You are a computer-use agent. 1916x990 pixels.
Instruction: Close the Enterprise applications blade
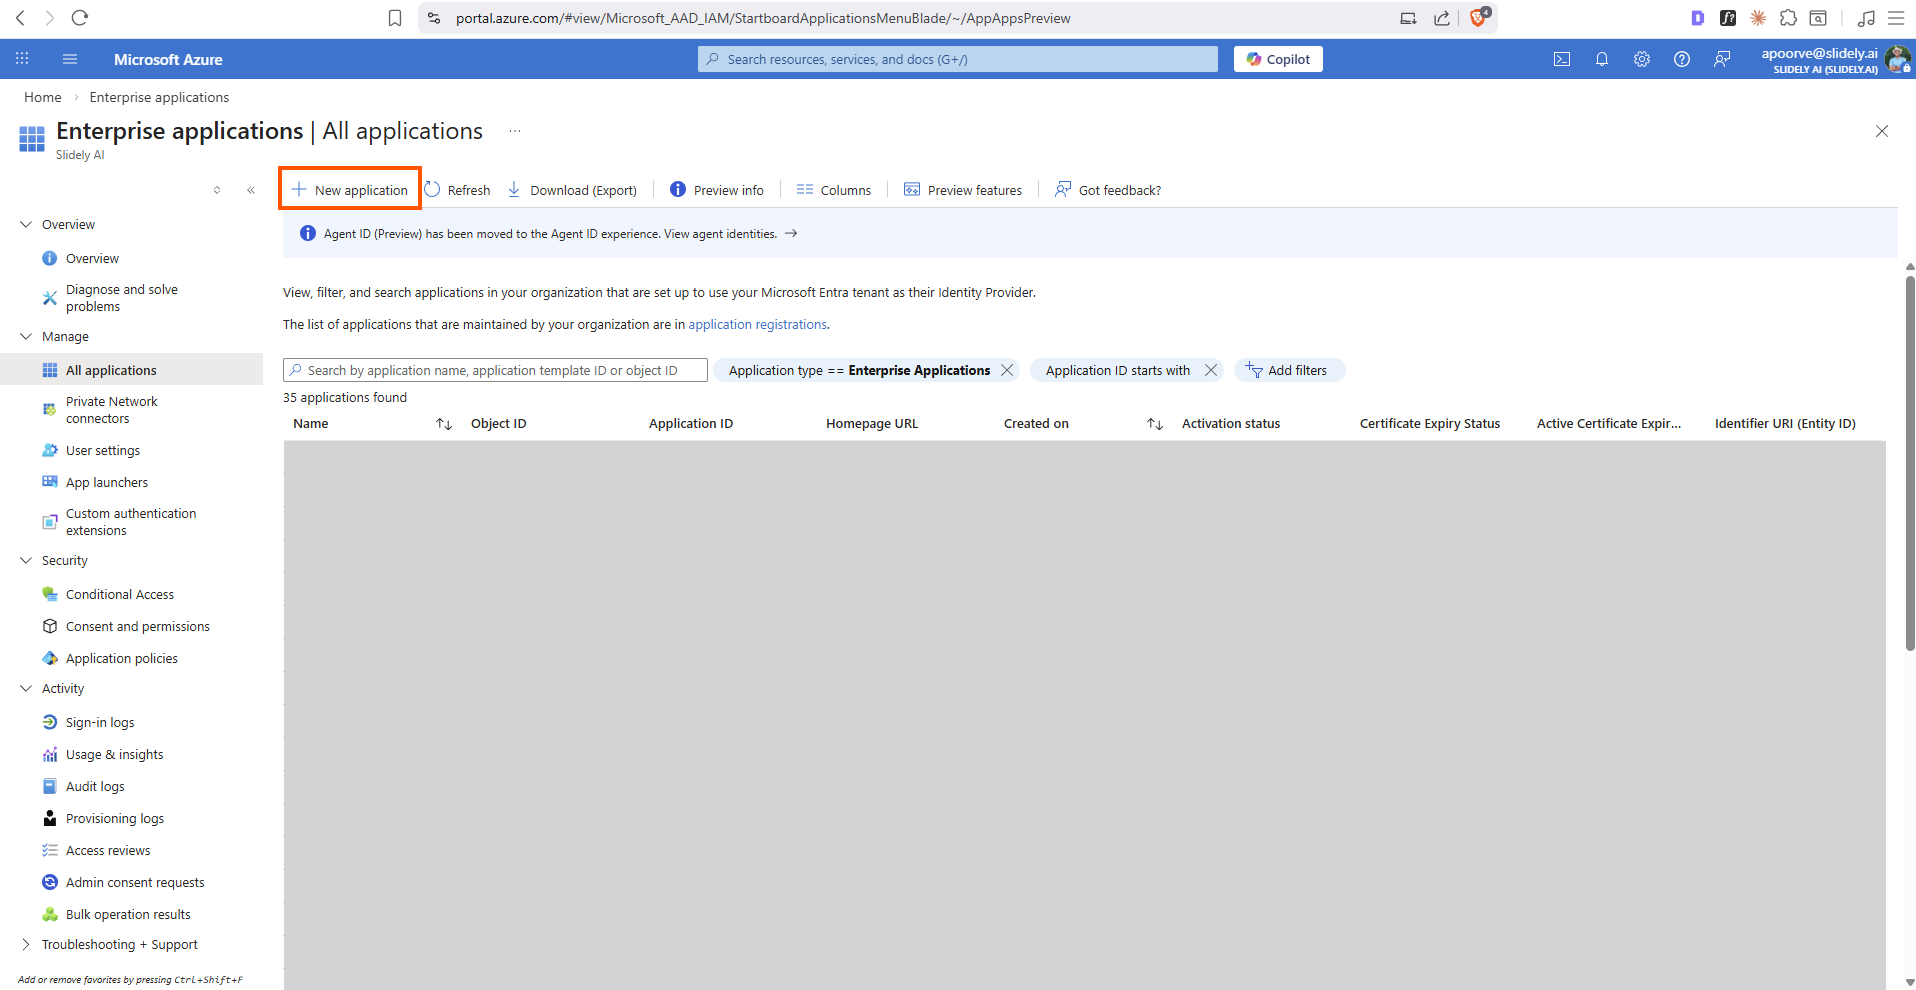point(1882,131)
